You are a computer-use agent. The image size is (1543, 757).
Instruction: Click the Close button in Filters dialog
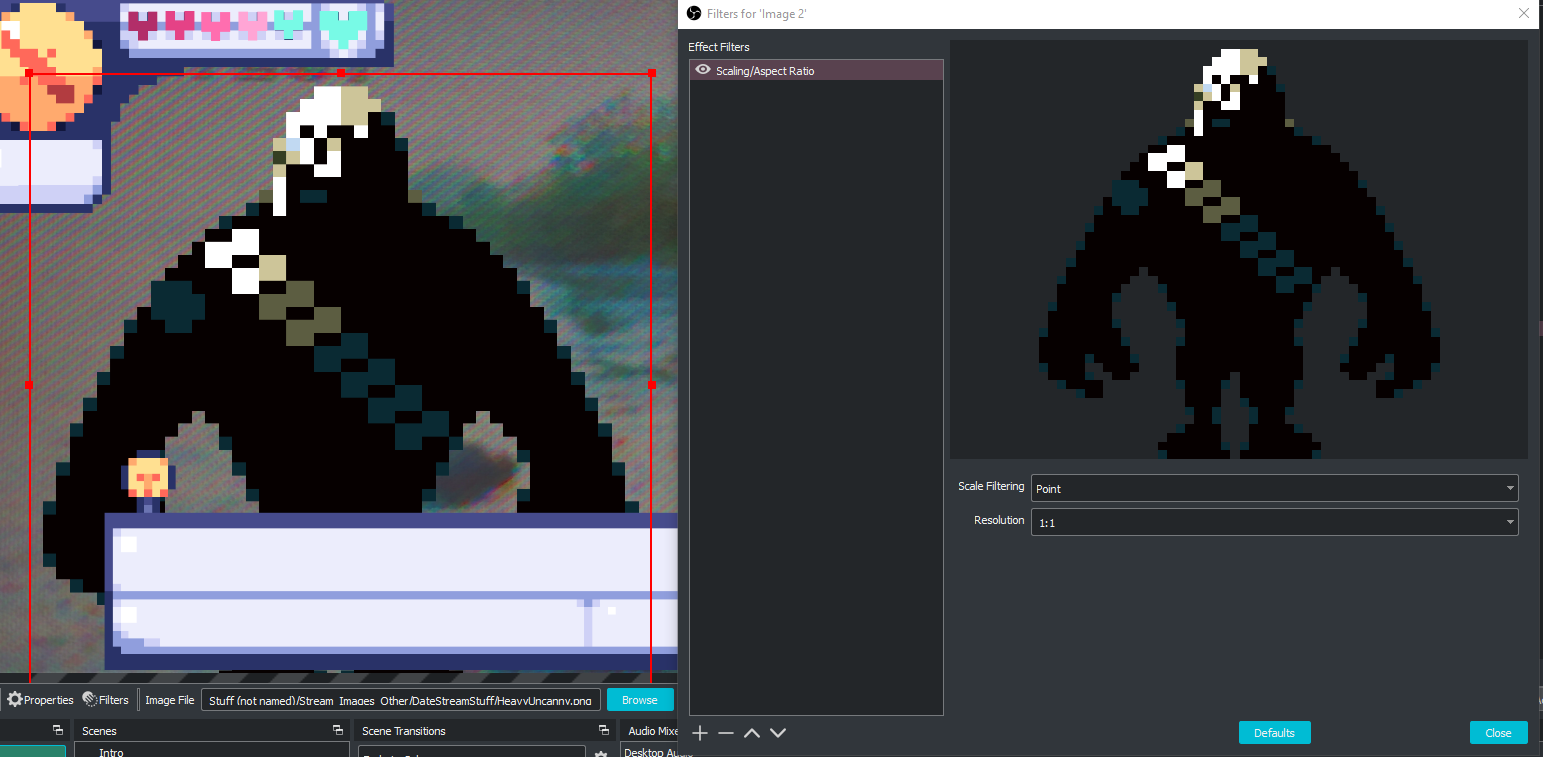(x=1498, y=732)
